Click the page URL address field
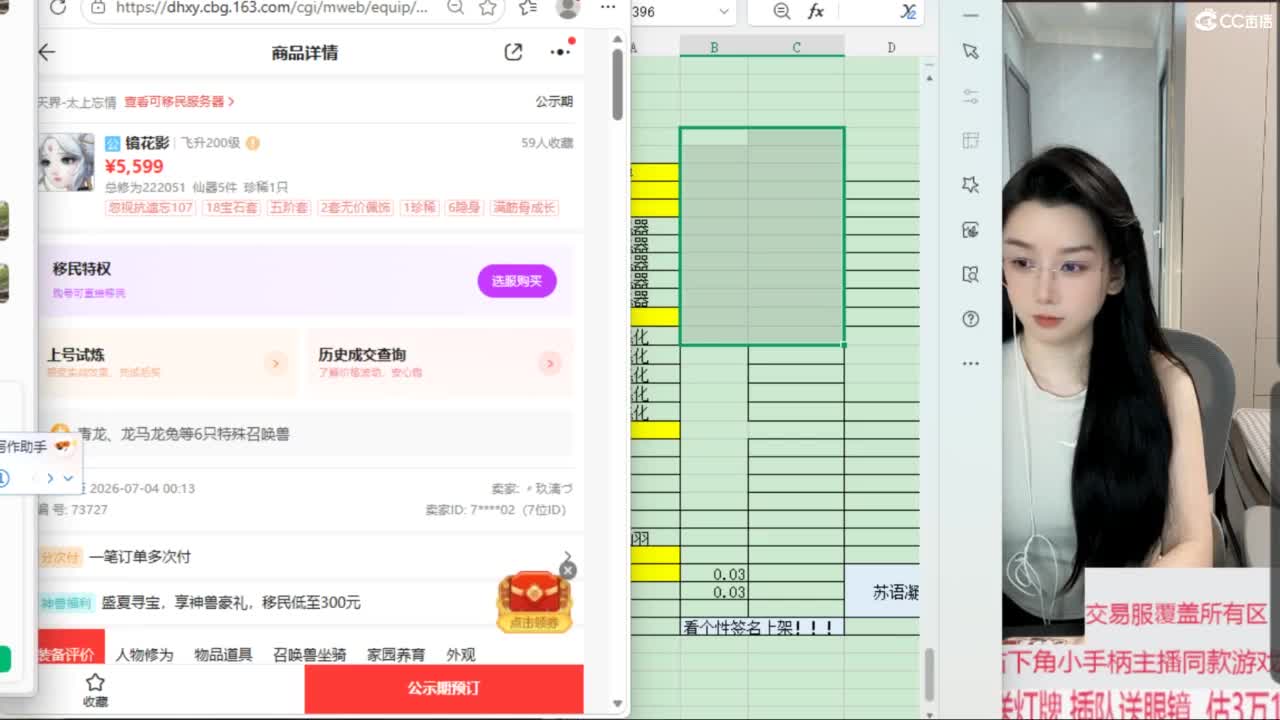Viewport: 1280px width, 720px height. (272, 8)
